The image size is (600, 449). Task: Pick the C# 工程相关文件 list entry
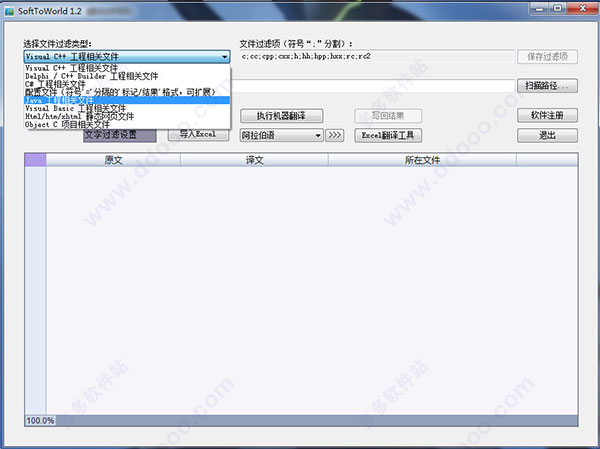[x=127, y=84]
